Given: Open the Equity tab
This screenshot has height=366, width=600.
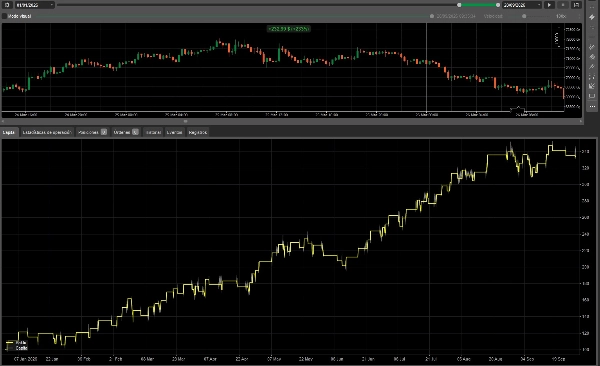Looking at the screenshot, I should point(9,132).
